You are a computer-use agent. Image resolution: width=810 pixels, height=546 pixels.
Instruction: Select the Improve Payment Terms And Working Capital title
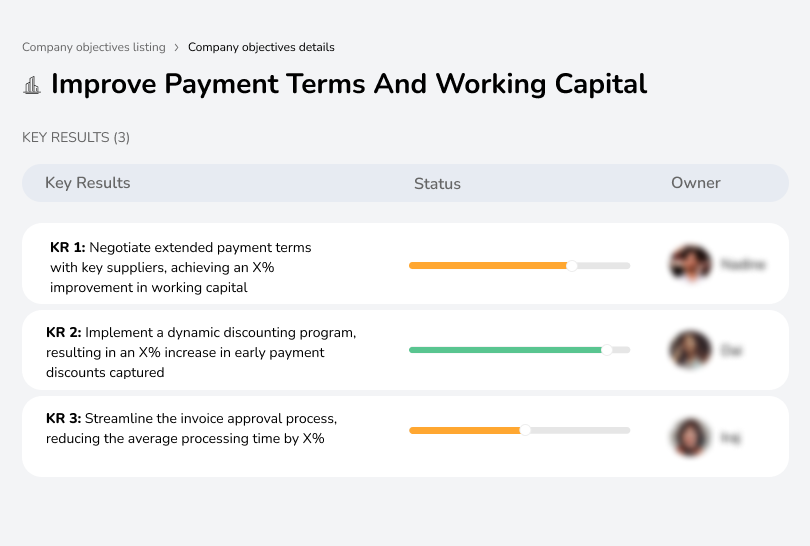(x=349, y=84)
